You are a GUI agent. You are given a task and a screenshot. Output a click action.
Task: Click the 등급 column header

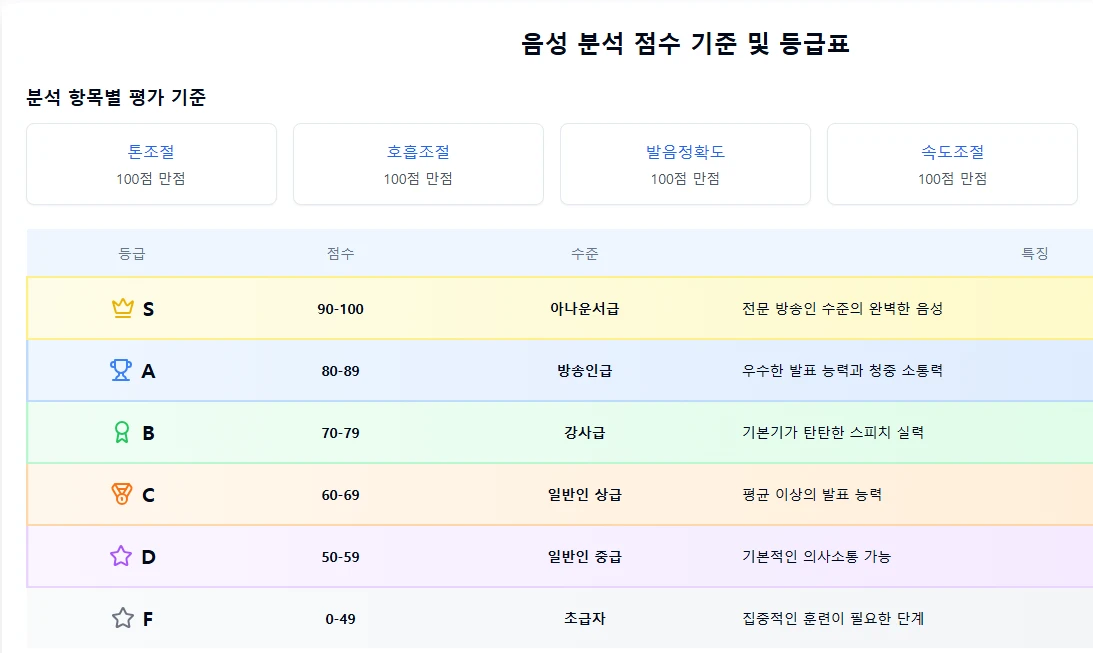click(x=132, y=254)
